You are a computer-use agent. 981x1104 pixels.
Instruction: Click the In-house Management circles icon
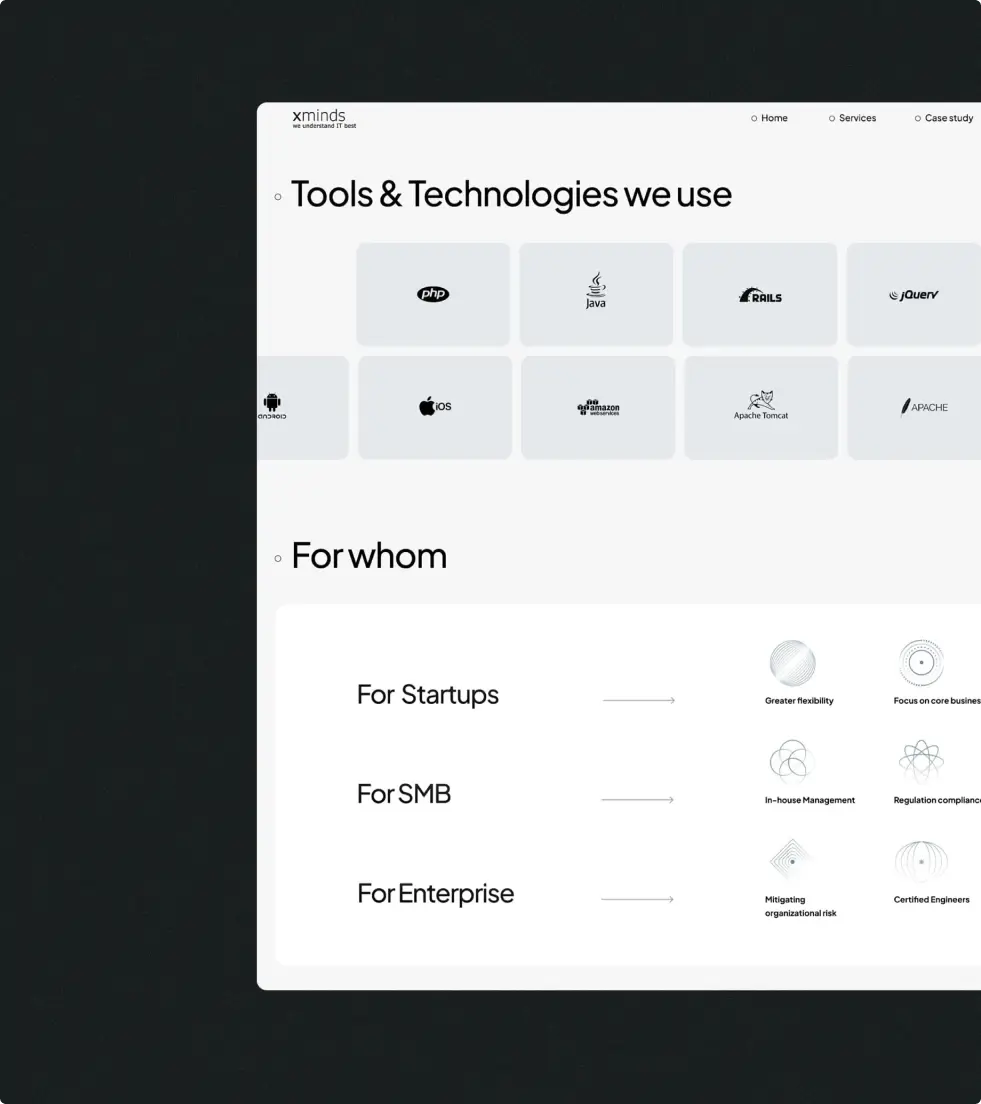pyautogui.click(x=792, y=762)
